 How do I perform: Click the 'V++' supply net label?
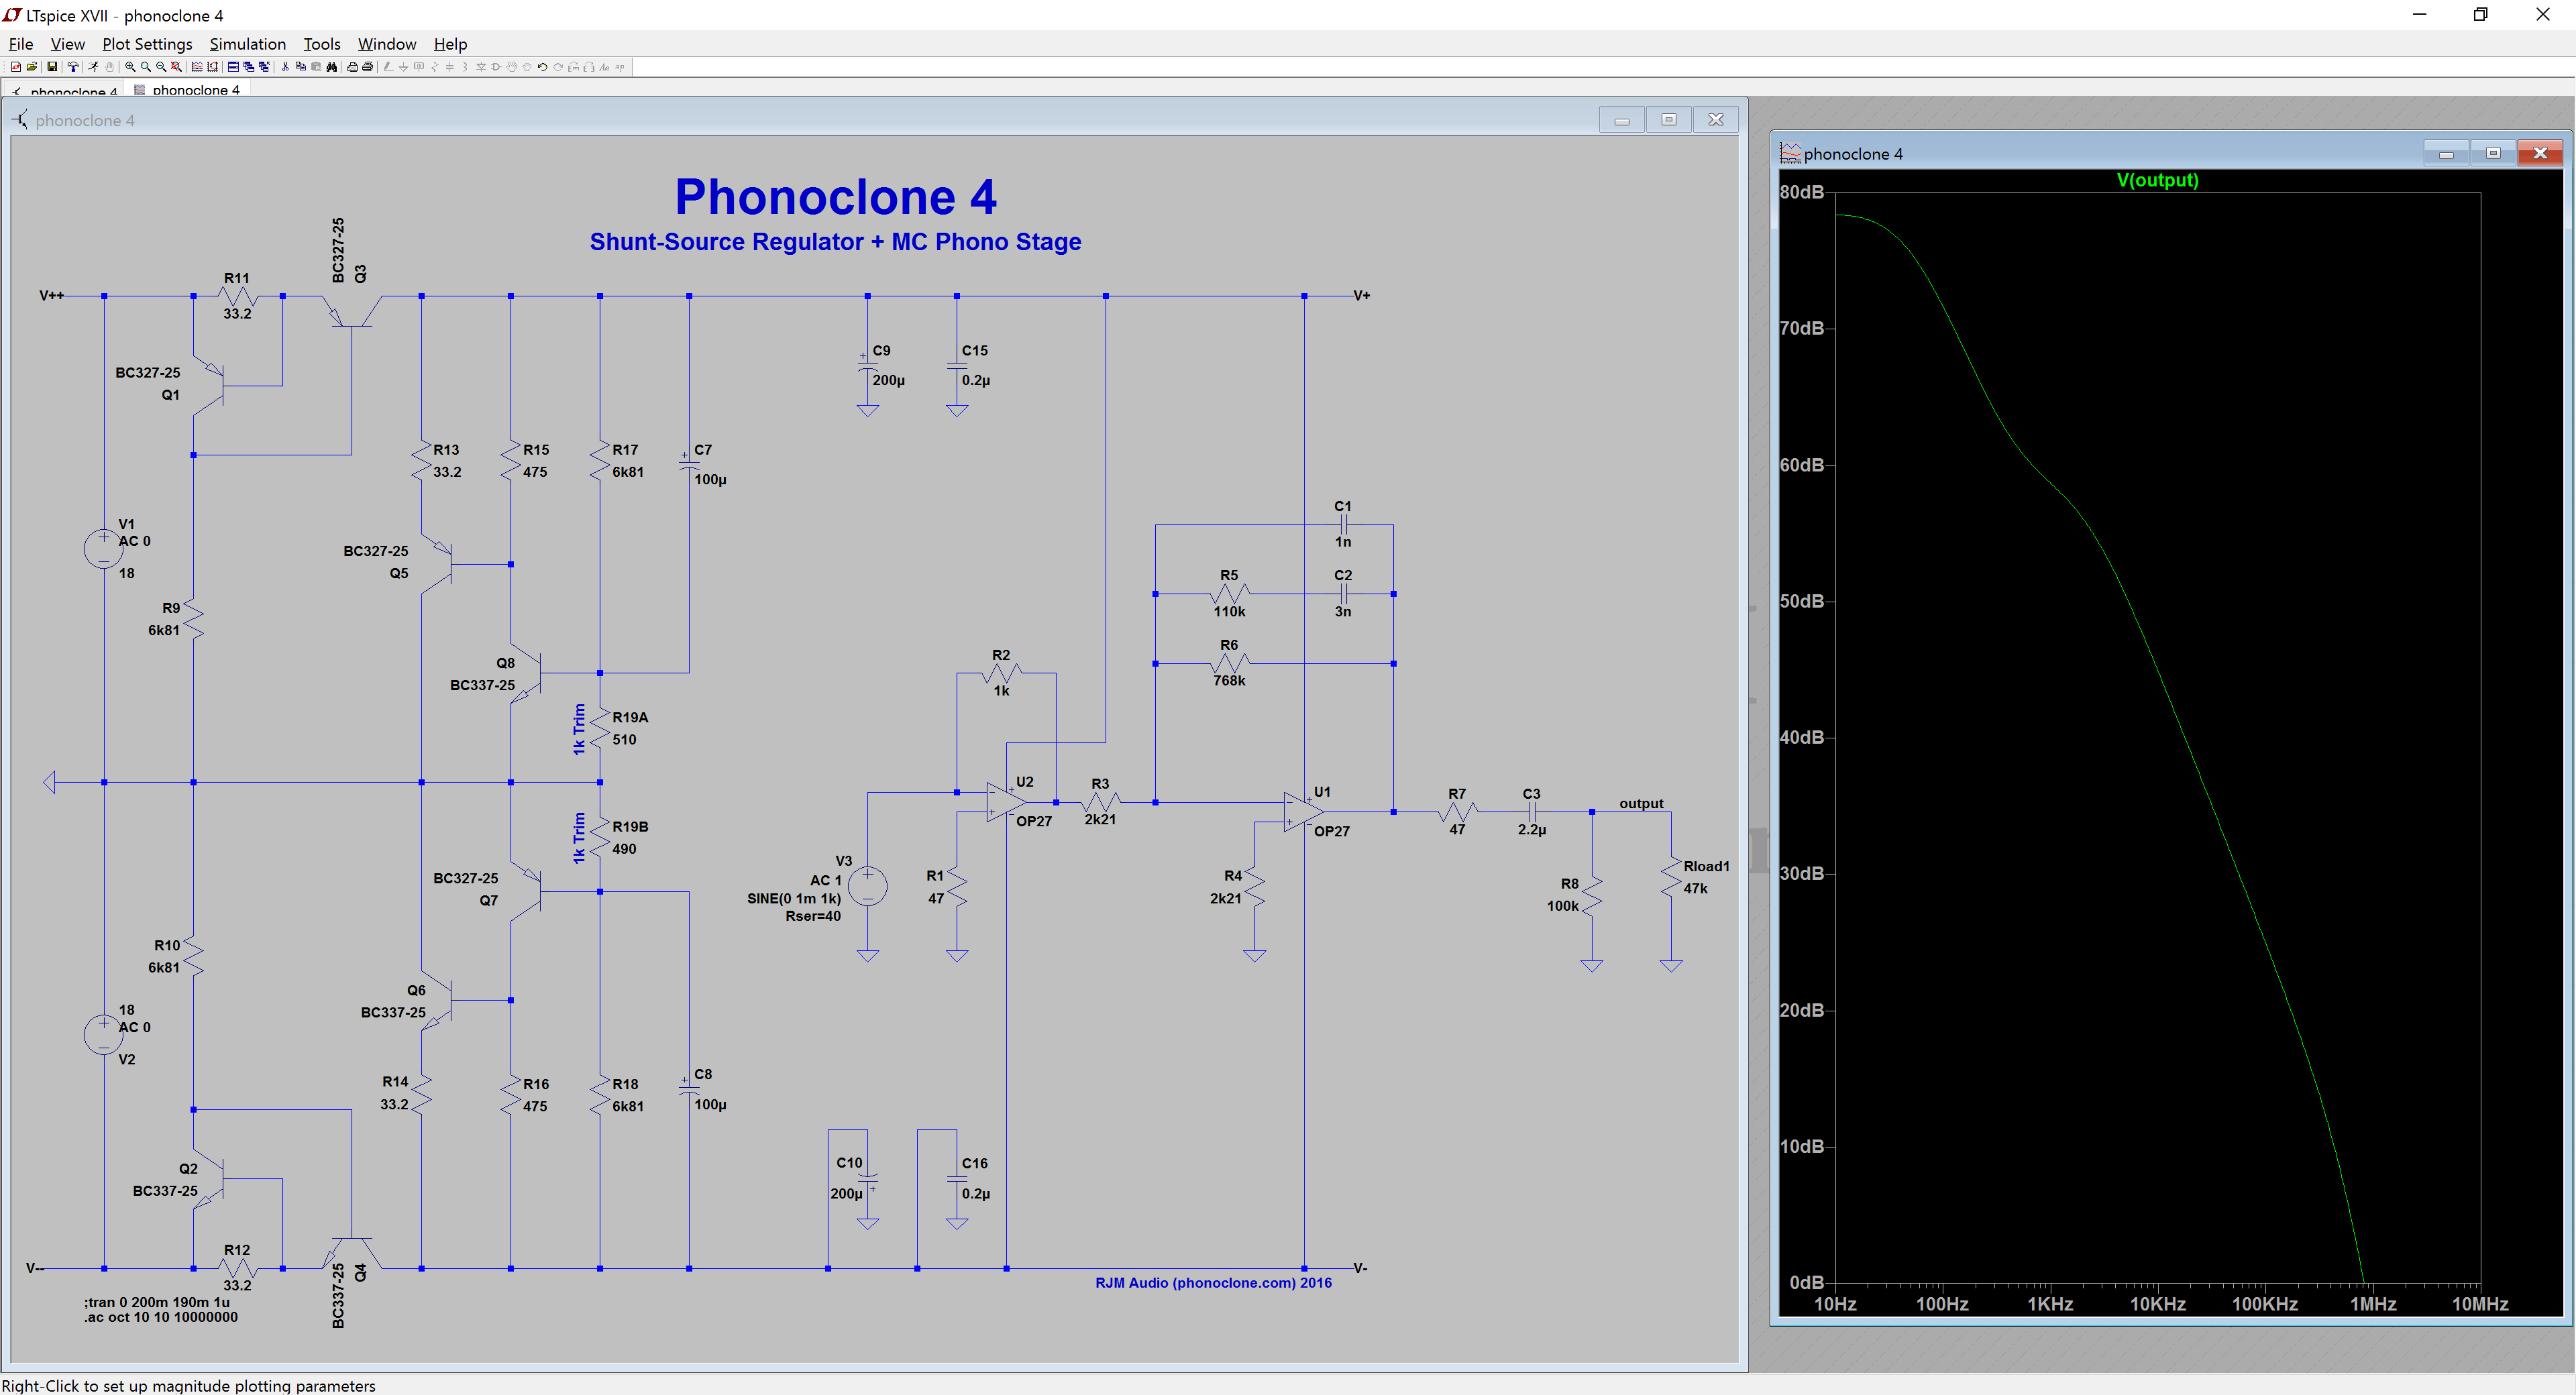52,295
